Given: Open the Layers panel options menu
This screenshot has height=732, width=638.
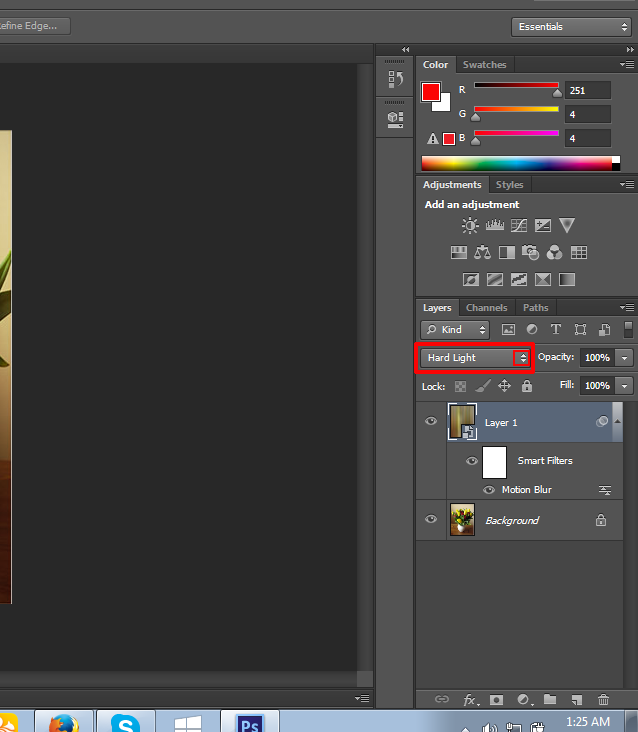Looking at the screenshot, I should 627,307.
